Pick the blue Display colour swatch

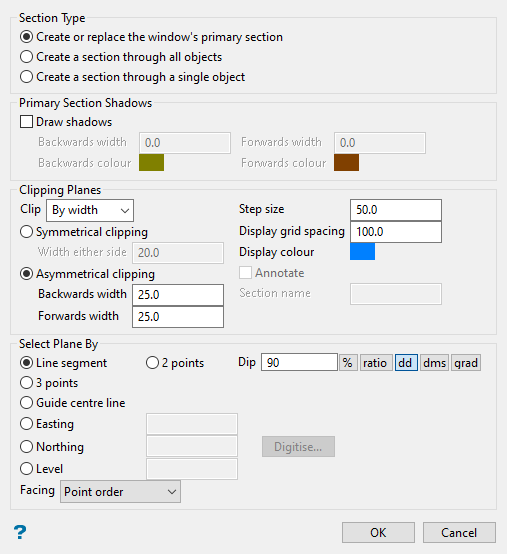point(362,252)
